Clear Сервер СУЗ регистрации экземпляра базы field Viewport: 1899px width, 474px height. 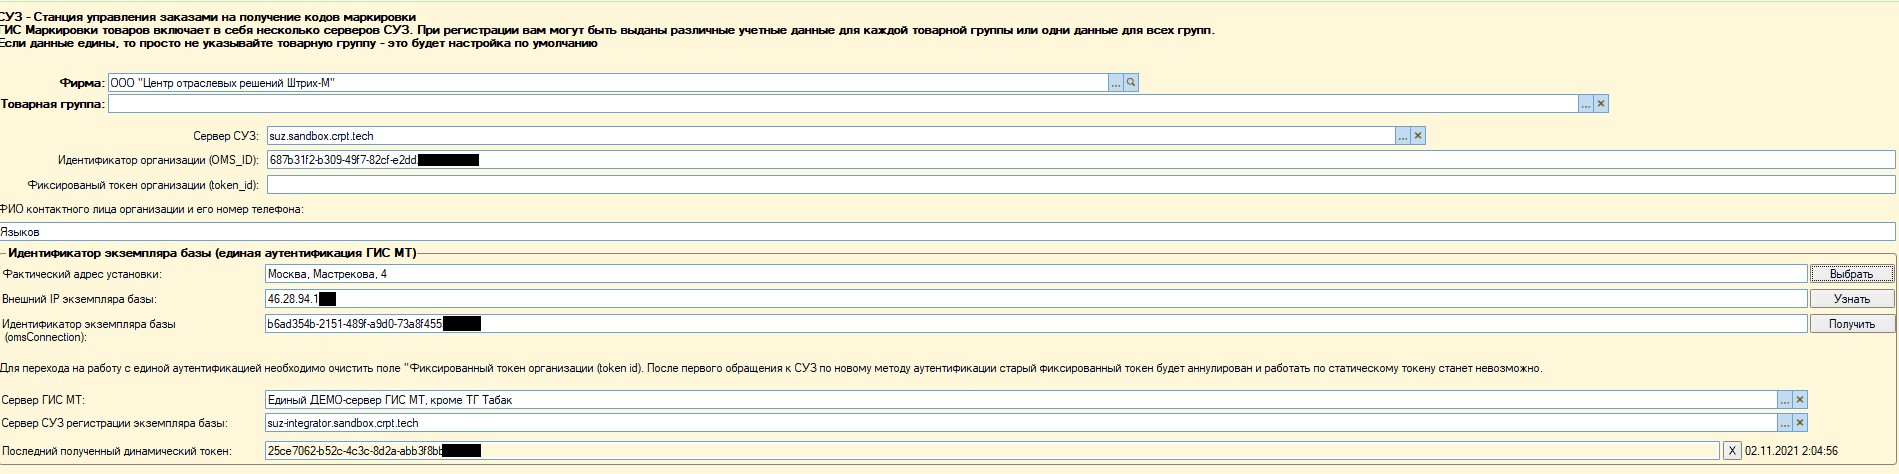pos(1800,423)
